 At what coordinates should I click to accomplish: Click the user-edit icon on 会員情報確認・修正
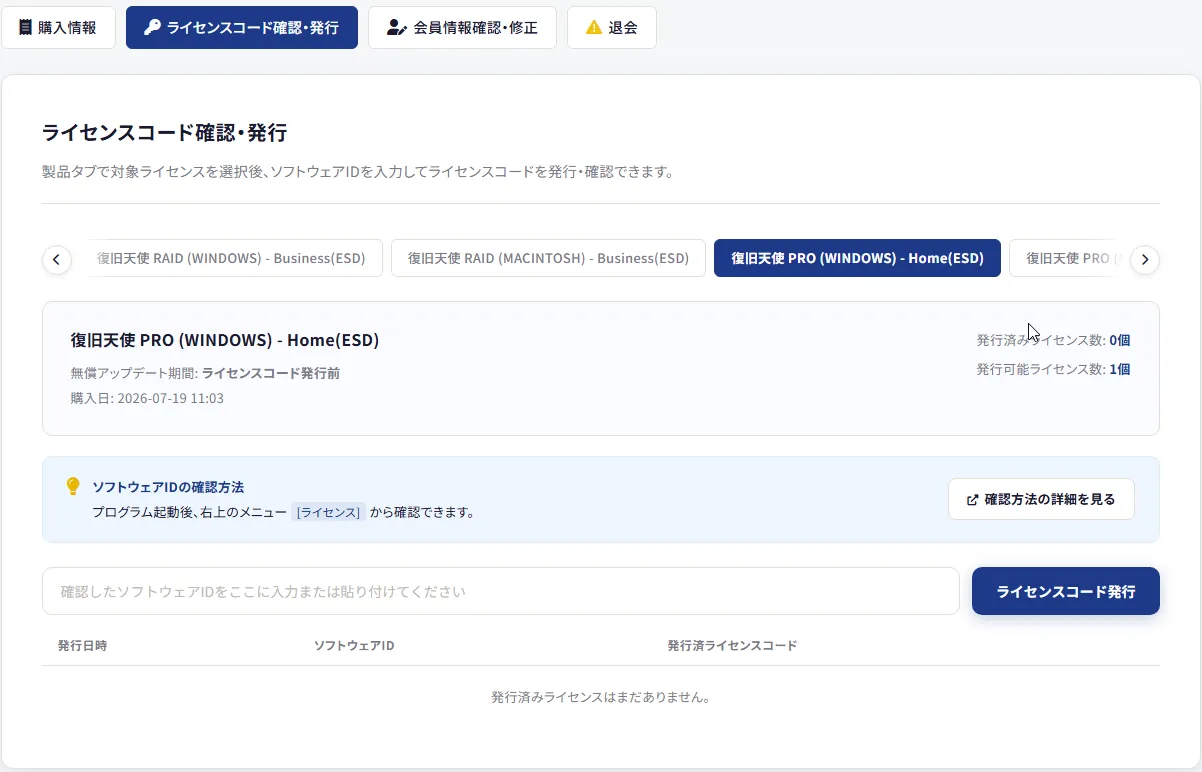396,28
